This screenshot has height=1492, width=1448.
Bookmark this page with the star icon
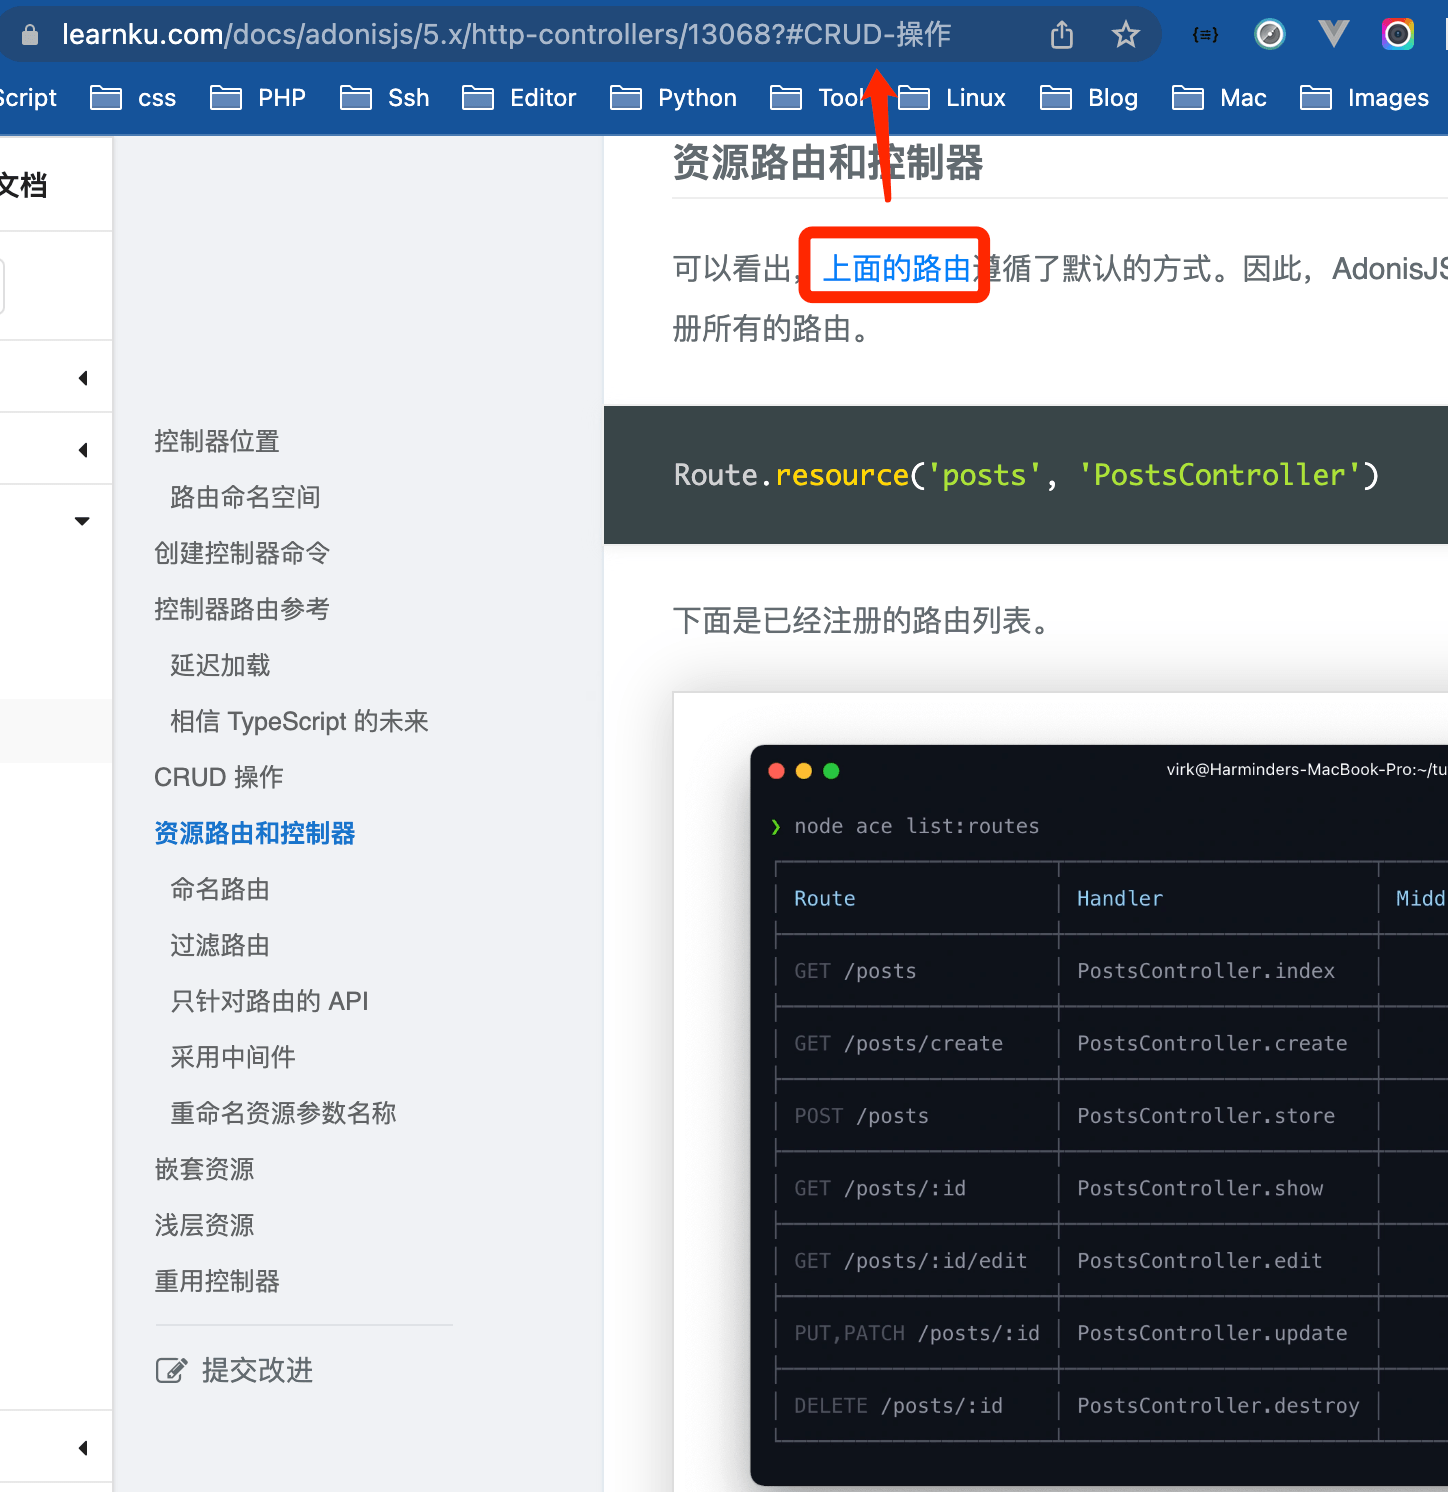coord(1126,35)
